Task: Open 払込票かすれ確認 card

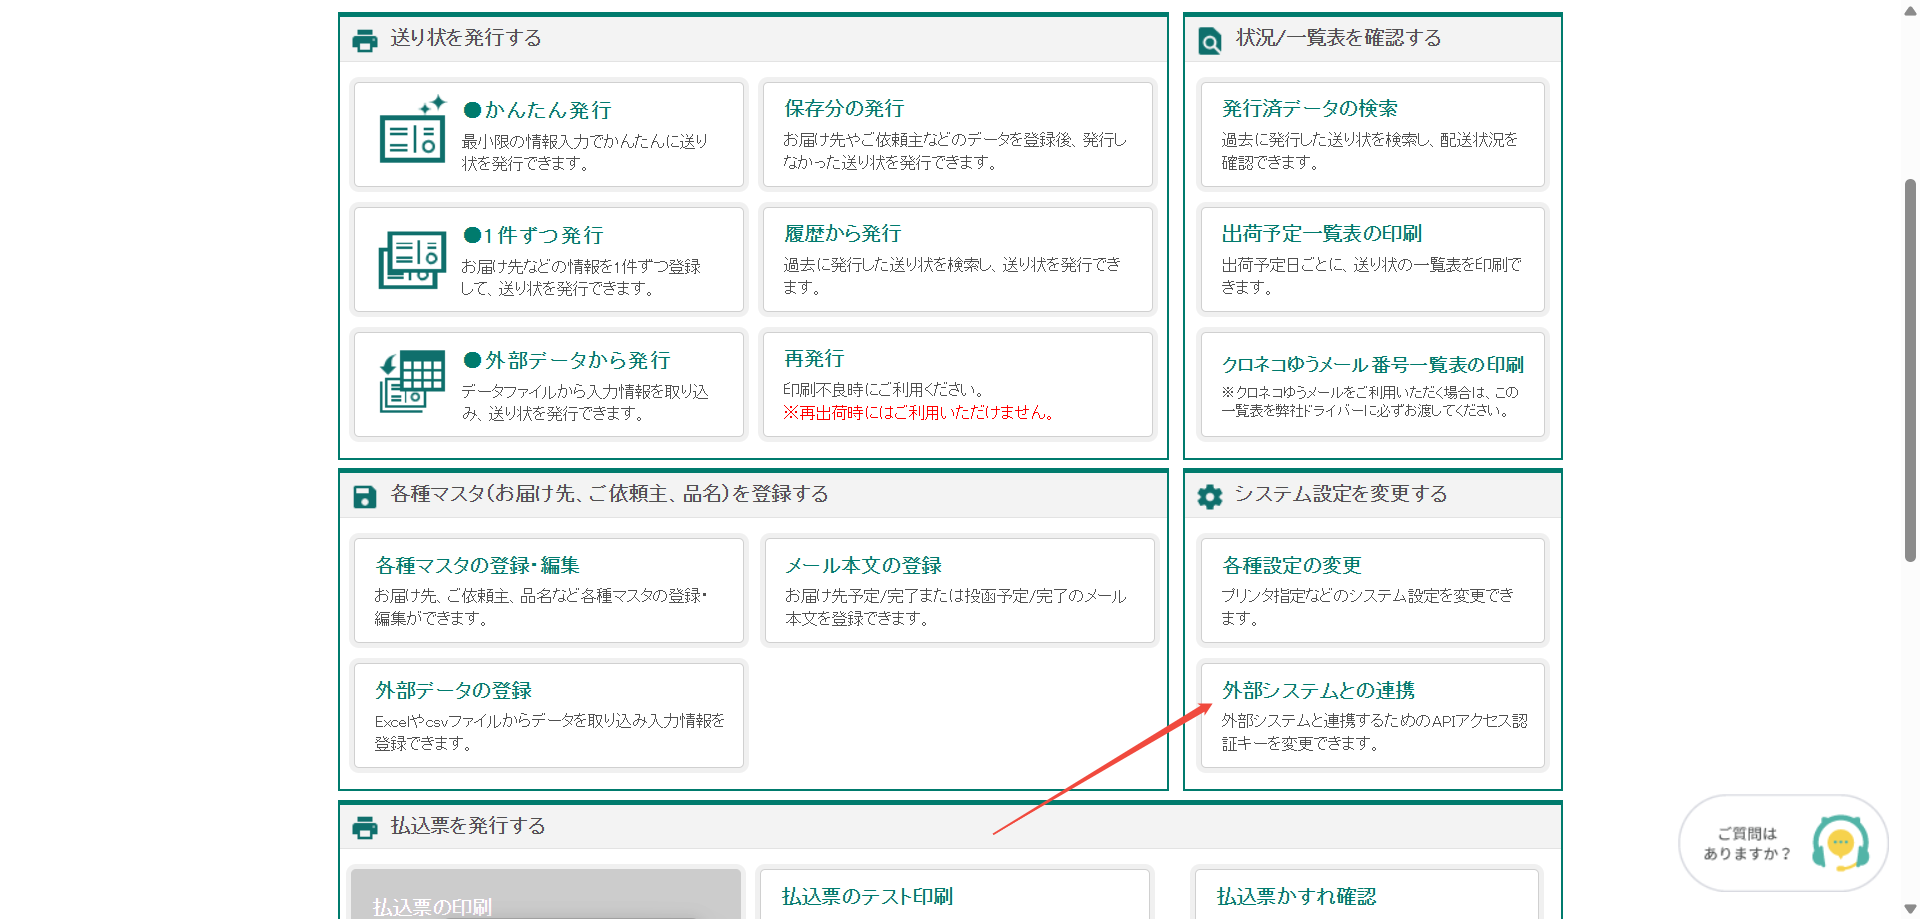Action: click(x=1367, y=894)
